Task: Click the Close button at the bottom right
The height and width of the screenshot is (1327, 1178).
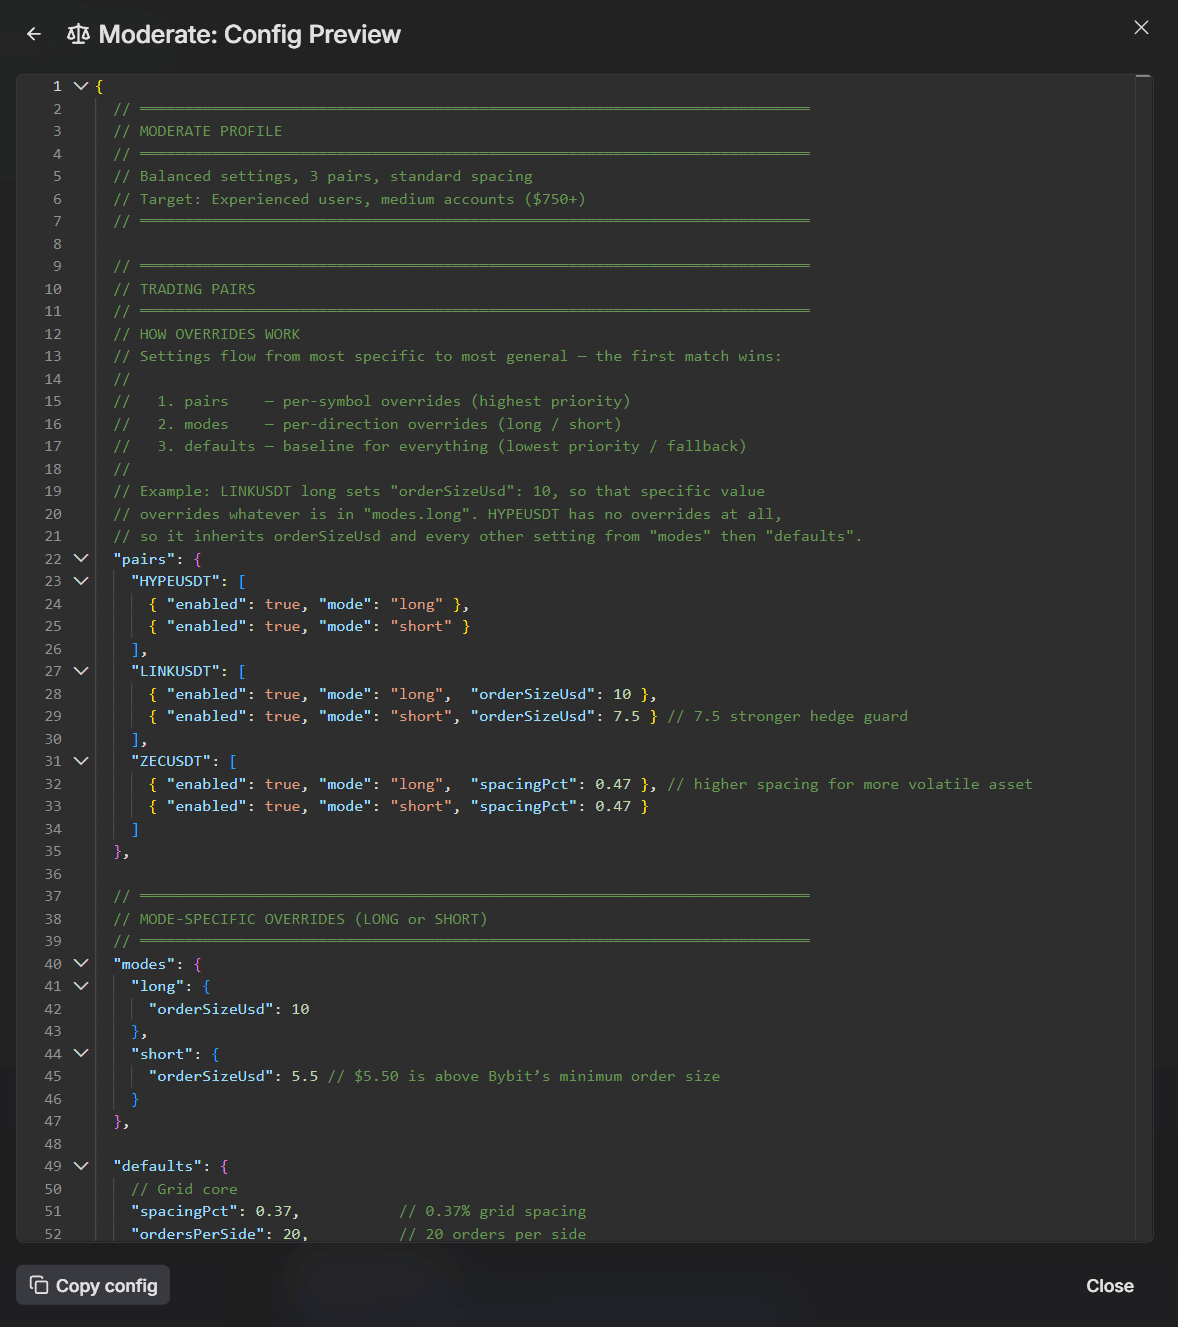Action: [x=1110, y=1286]
